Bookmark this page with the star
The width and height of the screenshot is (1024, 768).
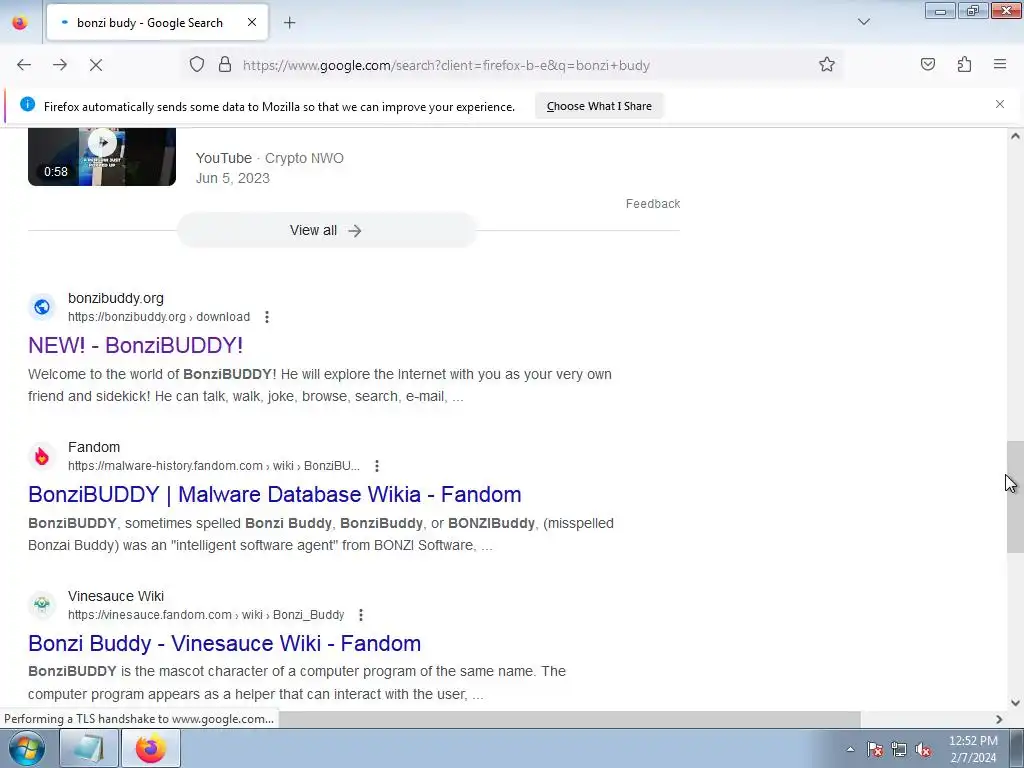827,64
